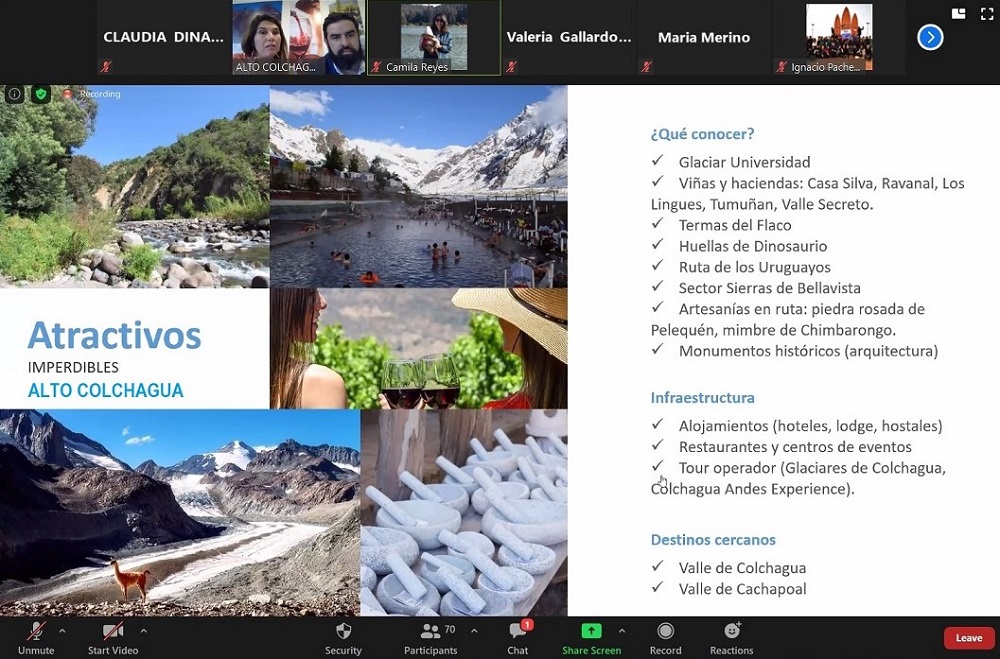This screenshot has height=659, width=1000.
Task: Start video with the camera button
Action: coord(112,637)
